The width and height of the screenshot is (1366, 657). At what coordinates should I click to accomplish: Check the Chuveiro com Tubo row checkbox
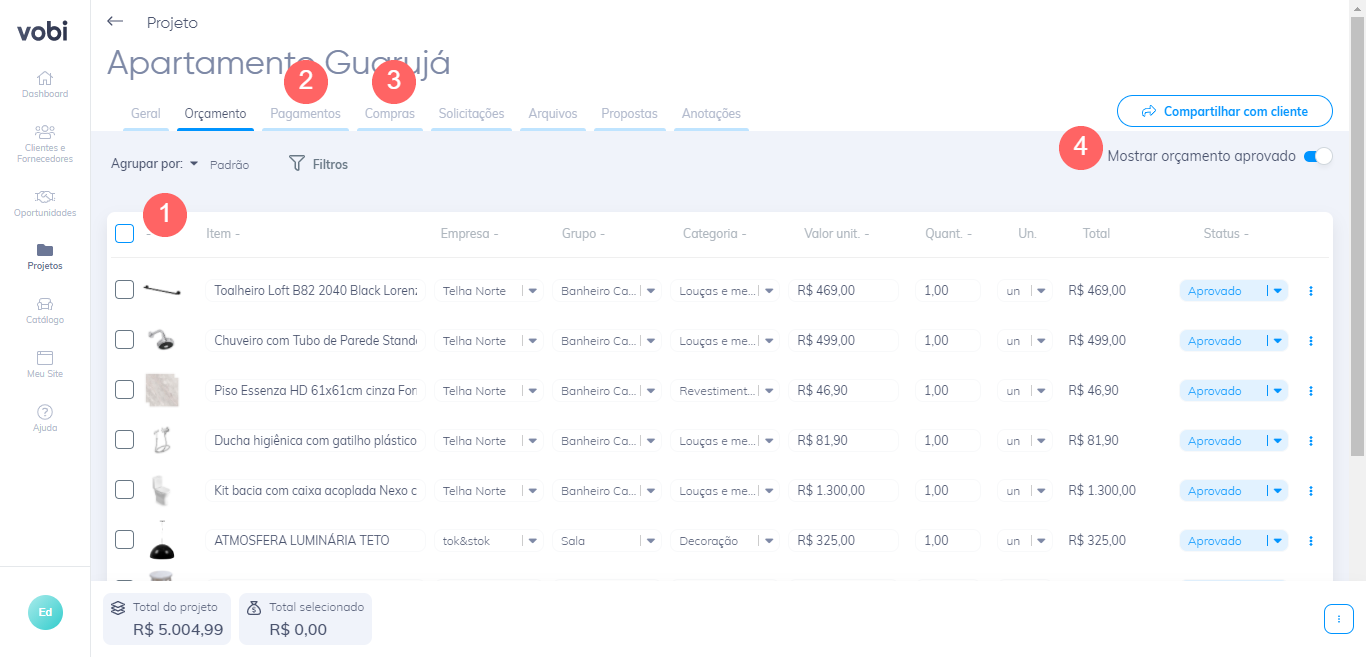tap(124, 340)
